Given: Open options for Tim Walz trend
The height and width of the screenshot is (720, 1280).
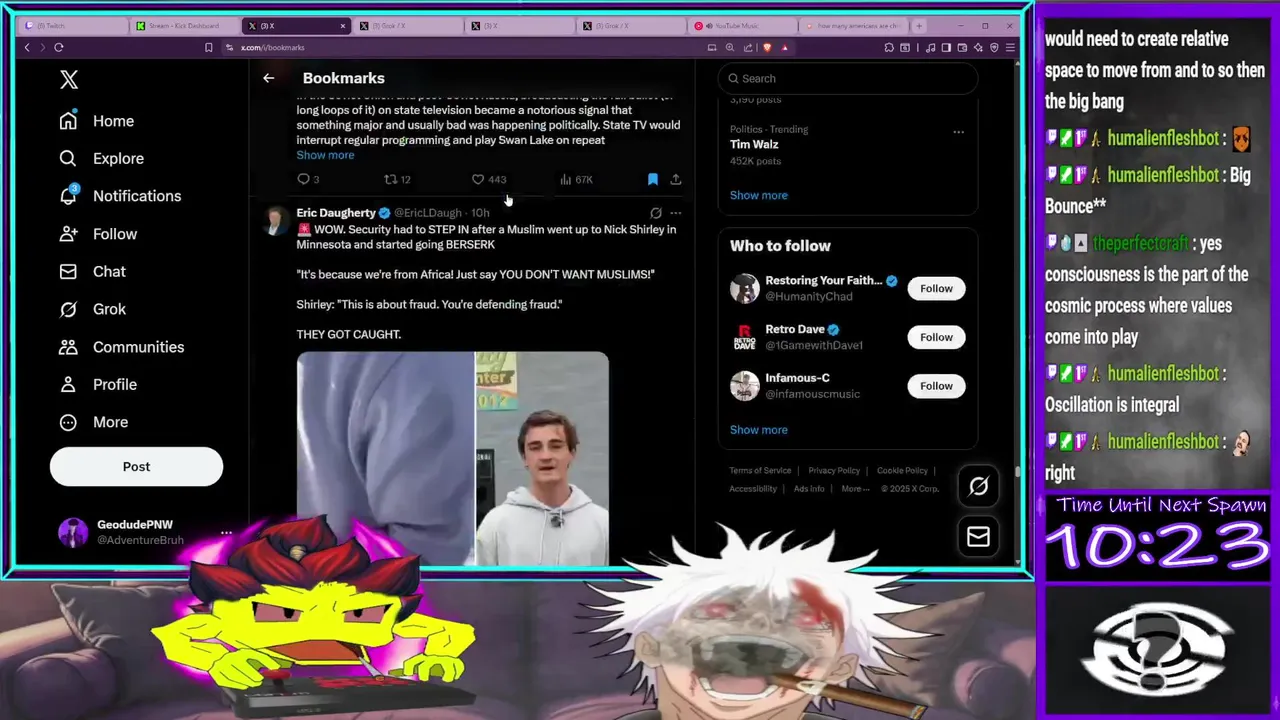Looking at the screenshot, I should [958, 131].
